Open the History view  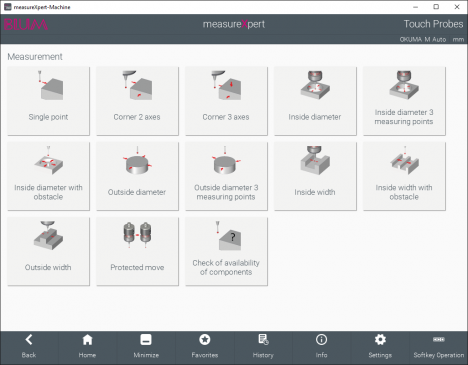pos(263,347)
